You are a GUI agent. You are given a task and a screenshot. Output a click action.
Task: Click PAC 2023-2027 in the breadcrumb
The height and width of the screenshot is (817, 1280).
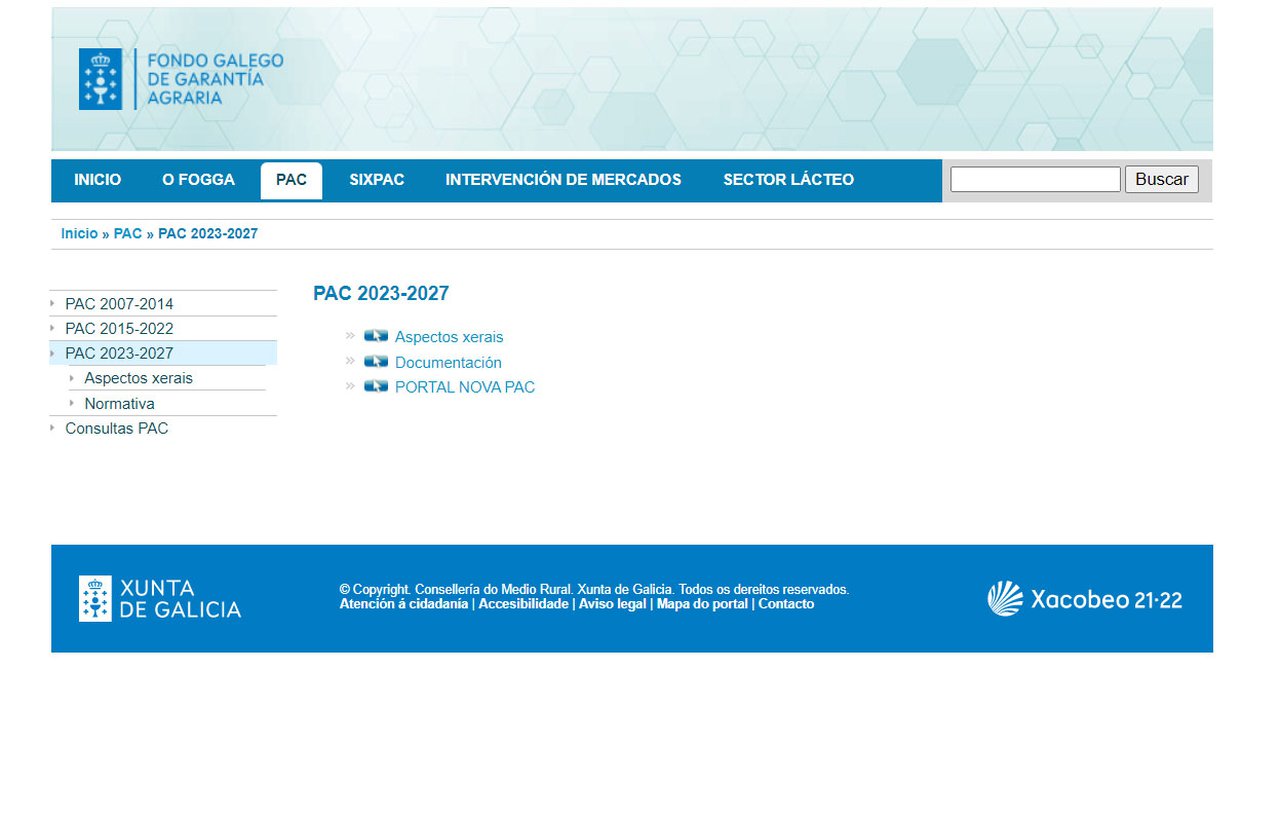[208, 234]
